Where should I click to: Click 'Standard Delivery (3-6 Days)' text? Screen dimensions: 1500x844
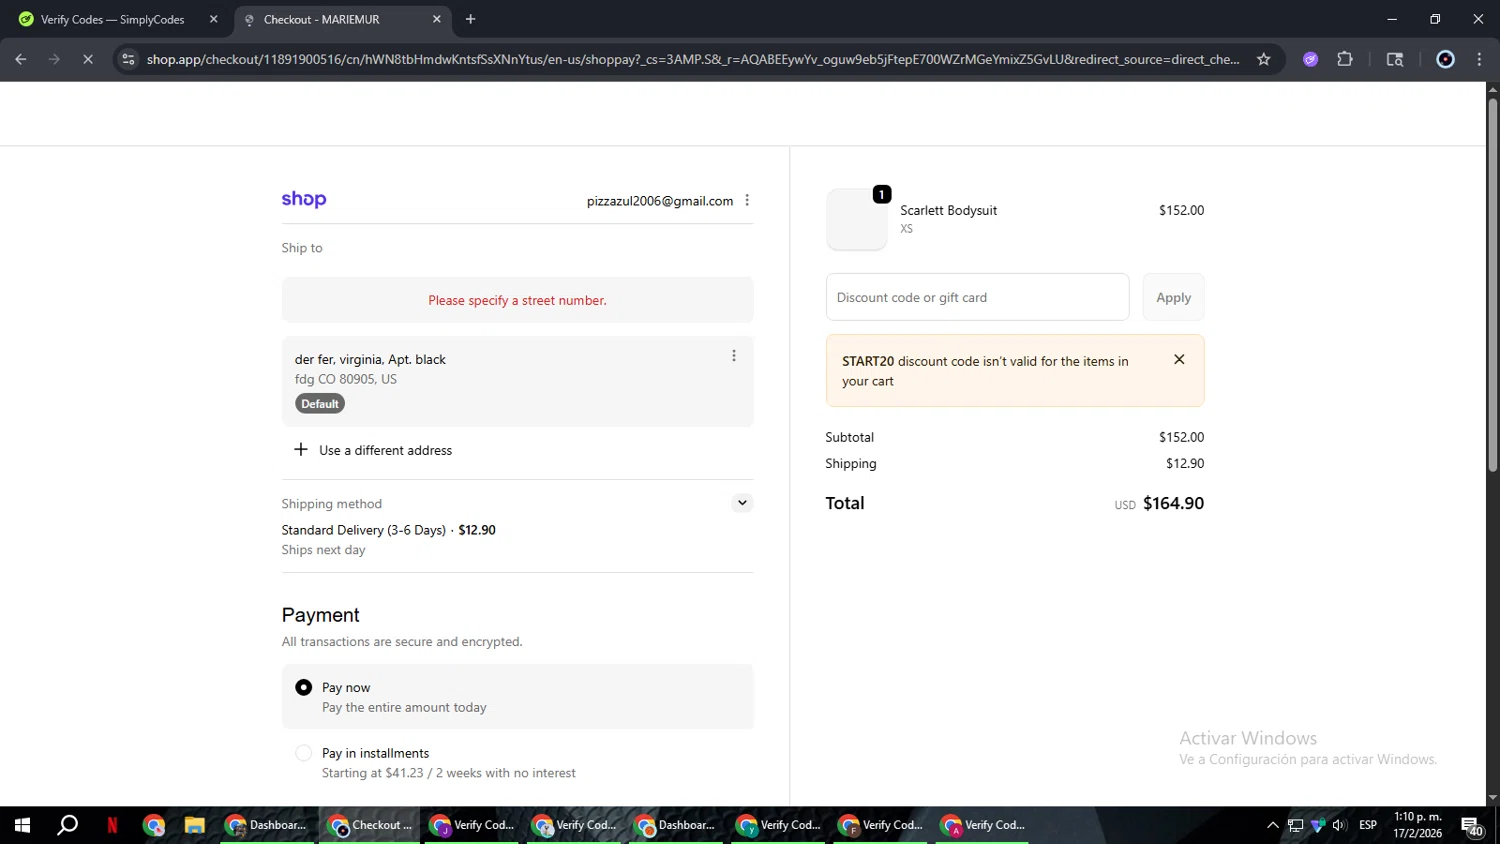point(363,530)
